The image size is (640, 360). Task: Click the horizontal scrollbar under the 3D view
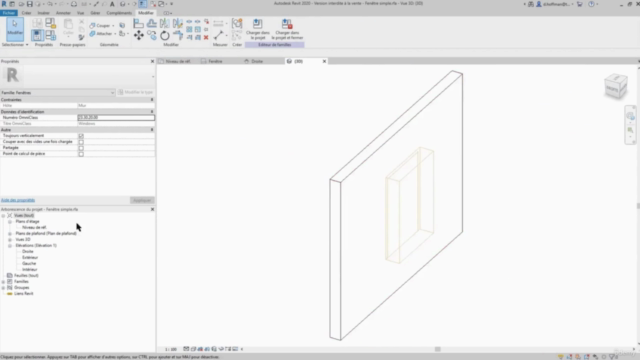click(438, 349)
